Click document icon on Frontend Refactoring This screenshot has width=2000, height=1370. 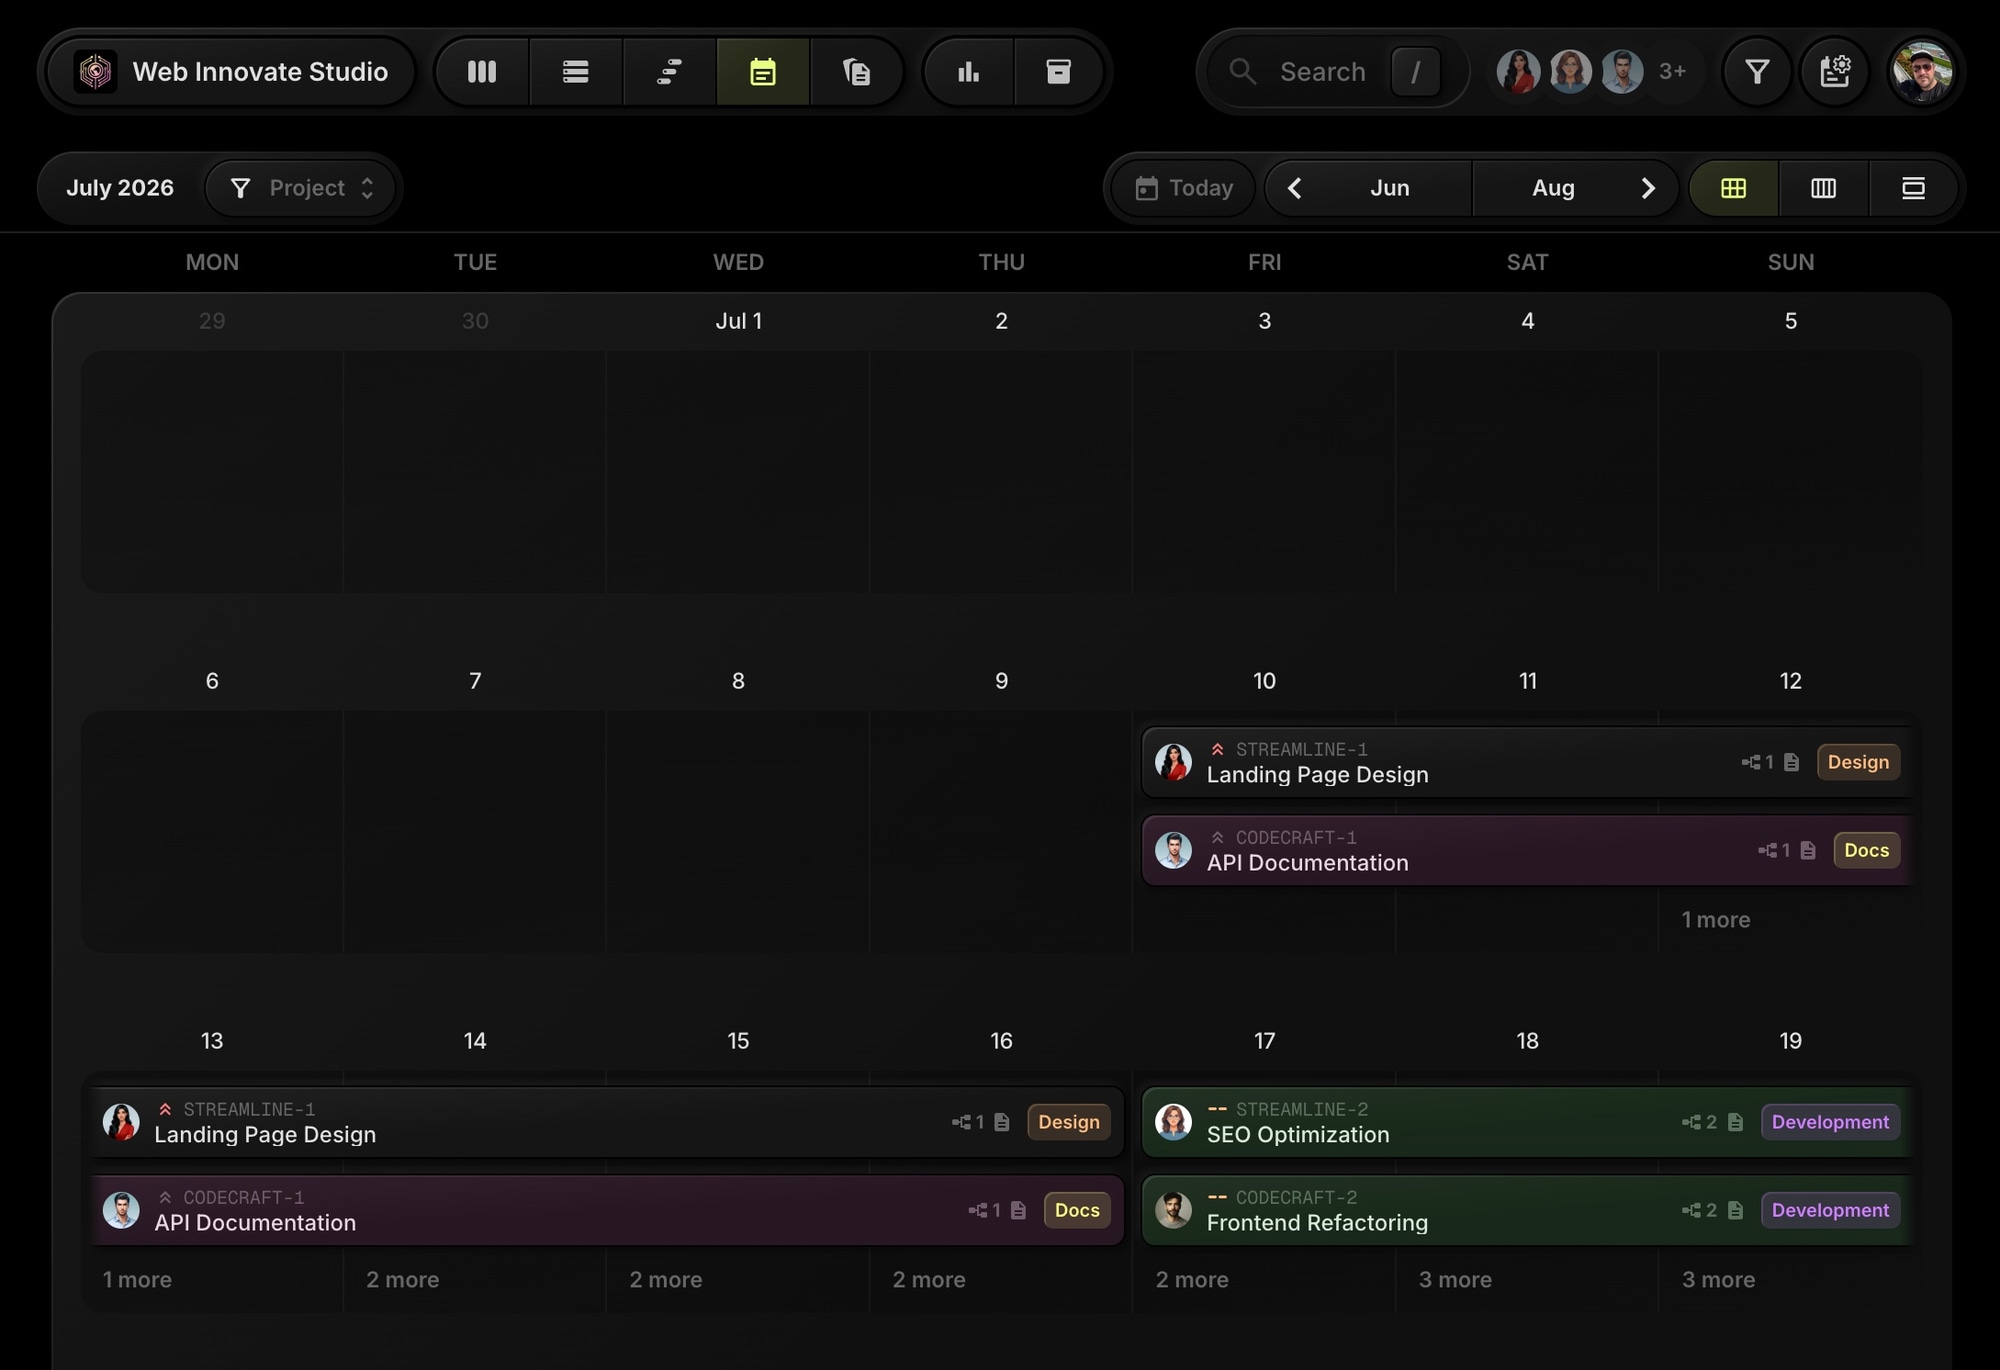pos(1736,1211)
